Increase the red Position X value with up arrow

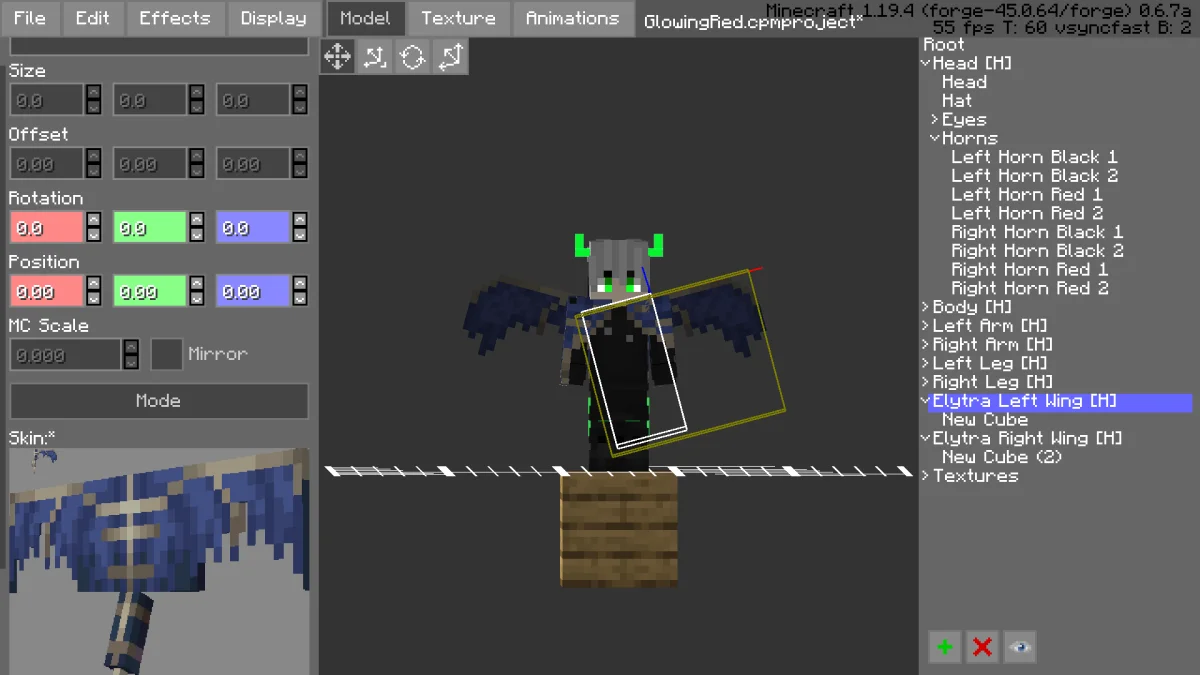[x=94, y=284]
